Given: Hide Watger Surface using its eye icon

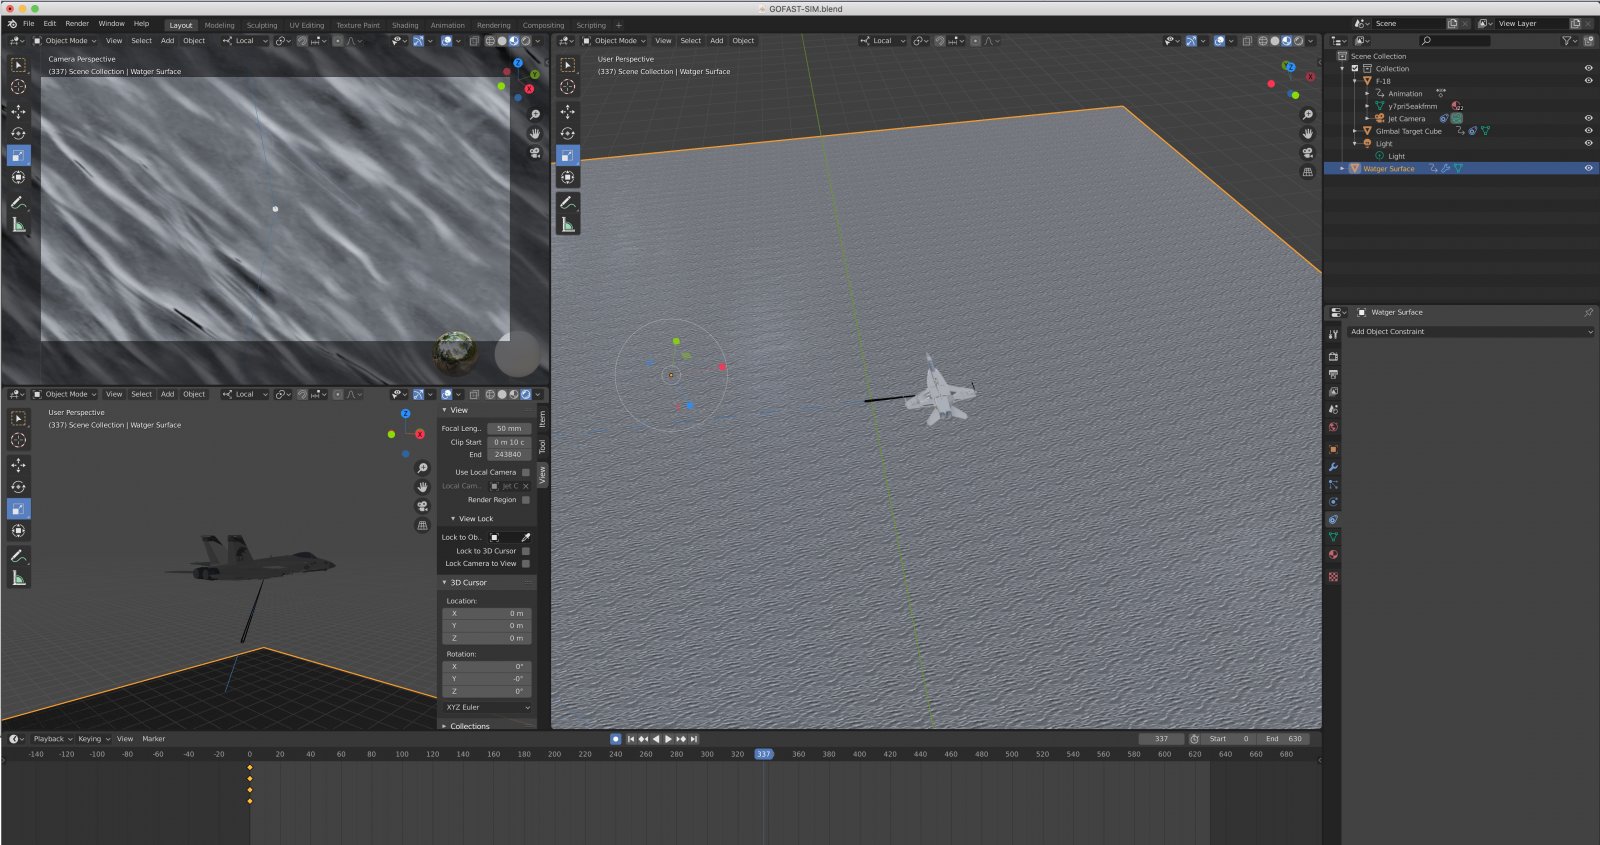Looking at the screenshot, I should pyautogui.click(x=1588, y=168).
